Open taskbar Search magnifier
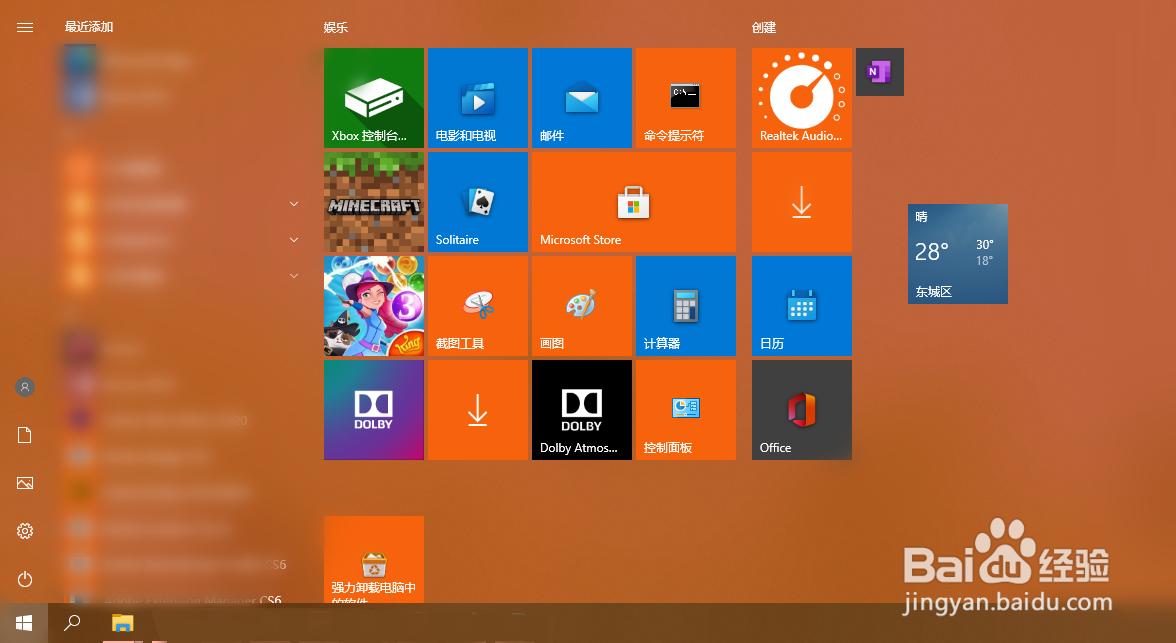 coord(72,623)
